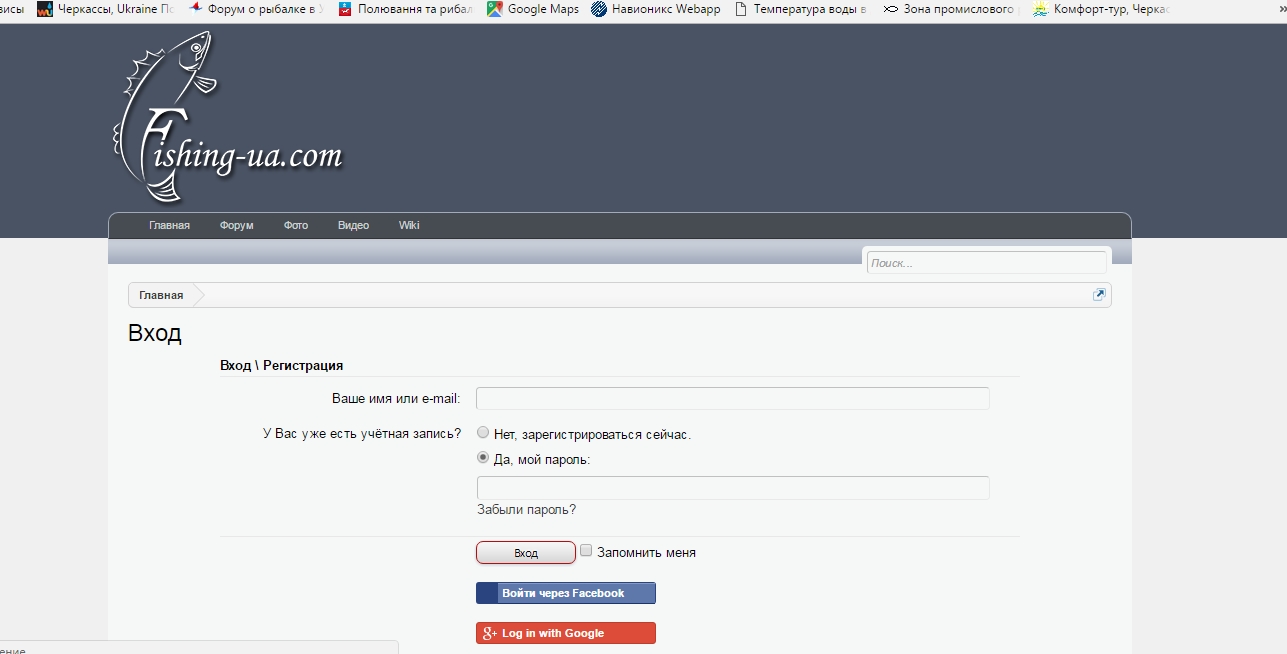This screenshot has width=1287, height=654.
Task: Open the Температура воды bookmark
Action: [x=800, y=9]
